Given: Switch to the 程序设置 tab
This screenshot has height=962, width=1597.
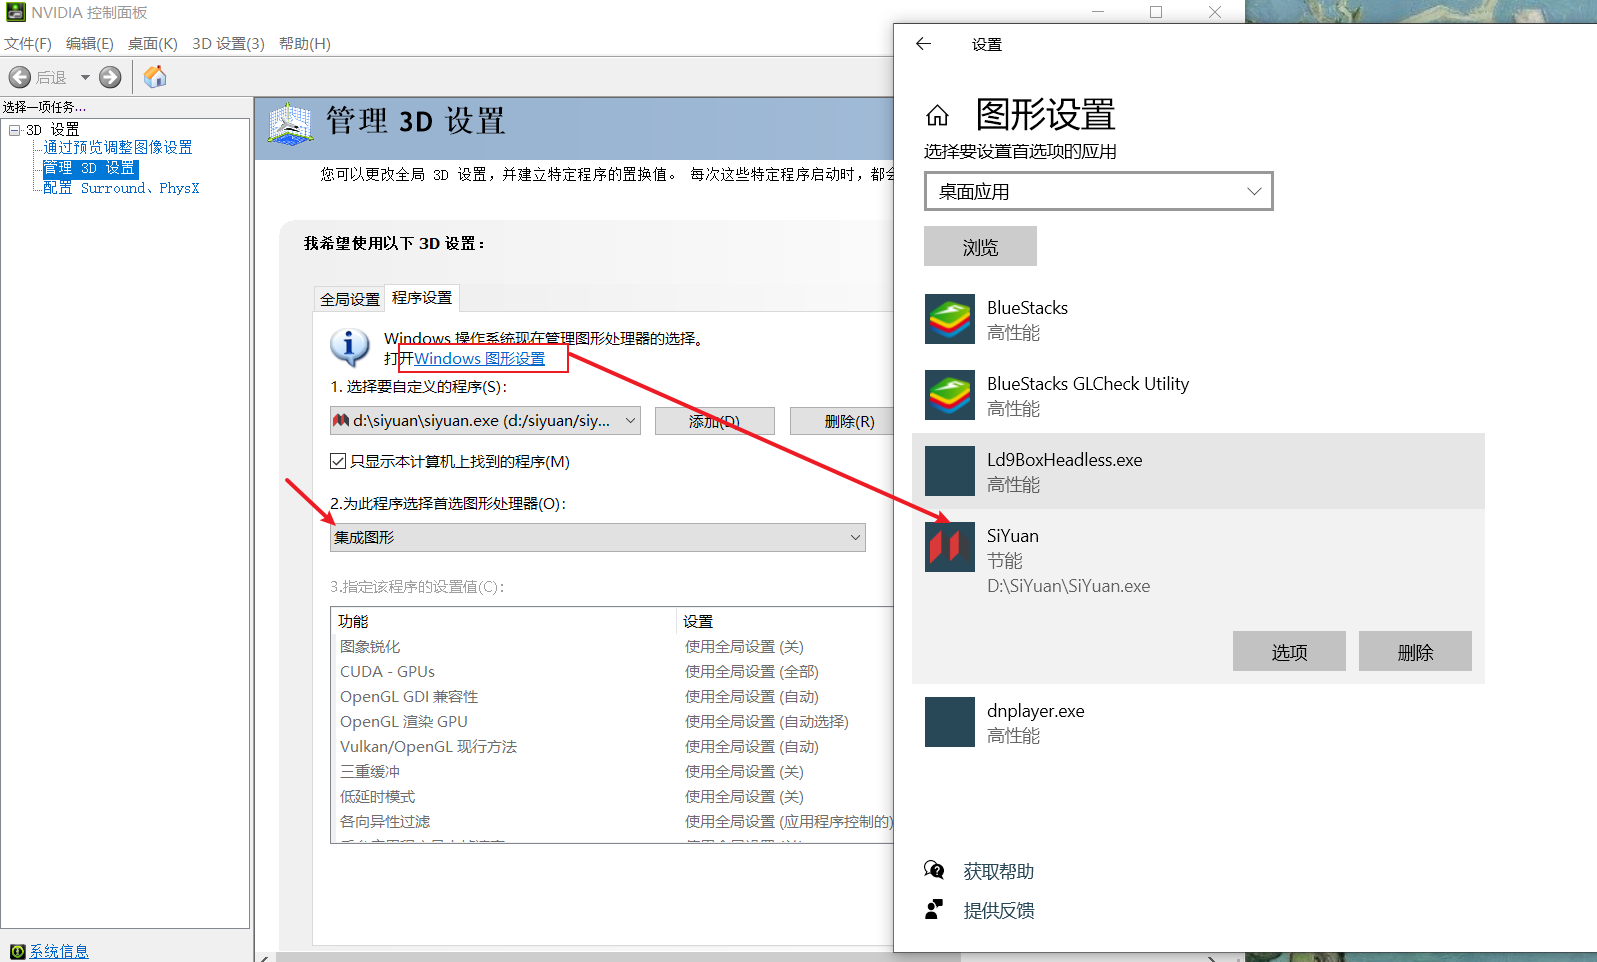Looking at the screenshot, I should 422,297.
